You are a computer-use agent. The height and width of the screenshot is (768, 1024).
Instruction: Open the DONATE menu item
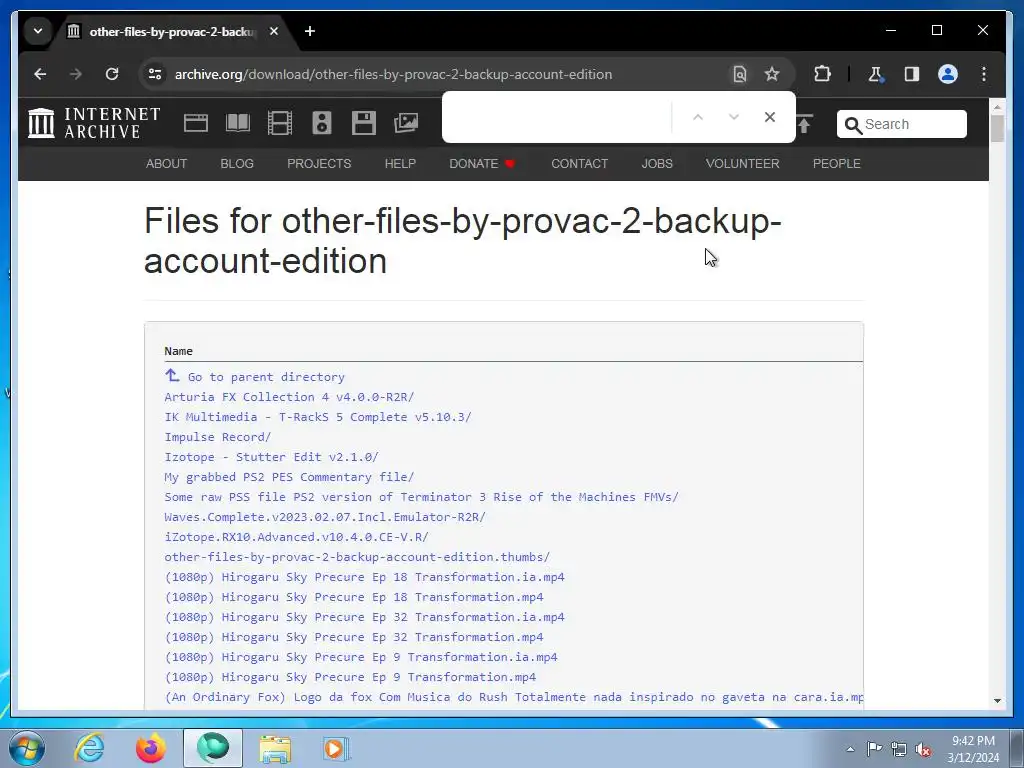[x=482, y=164]
